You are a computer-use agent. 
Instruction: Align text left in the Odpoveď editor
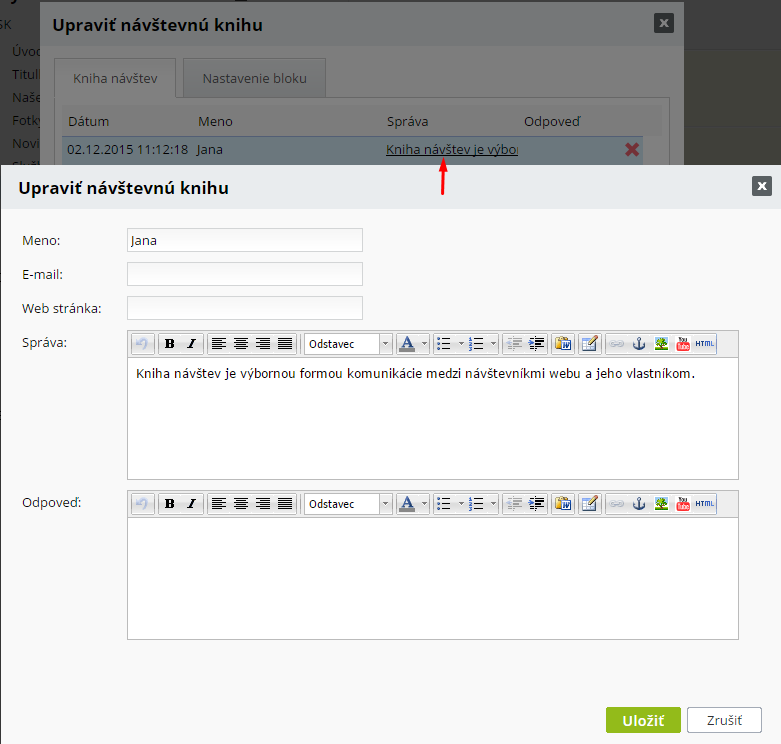point(219,504)
